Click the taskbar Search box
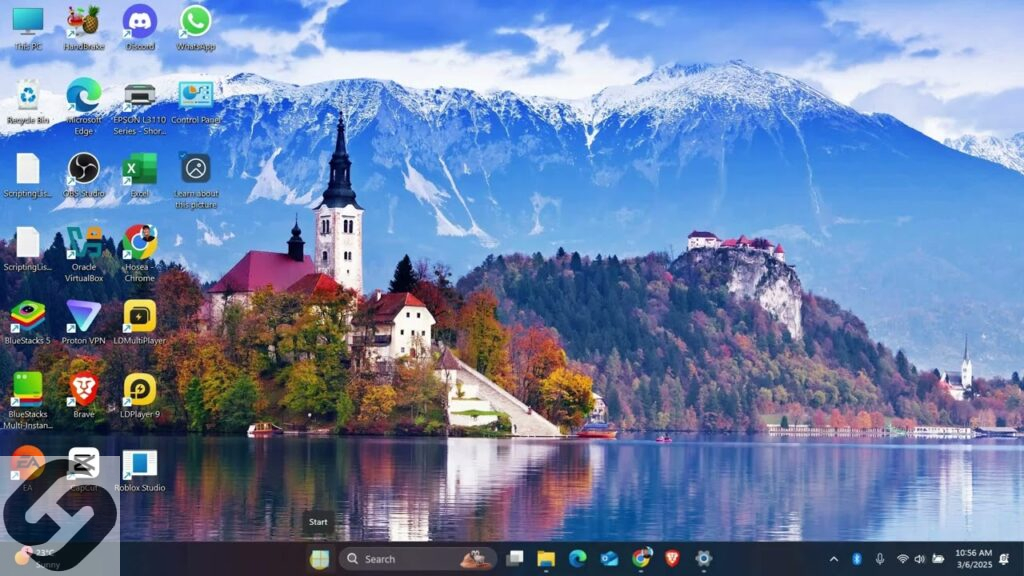The image size is (1024, 576). [418, 559]
